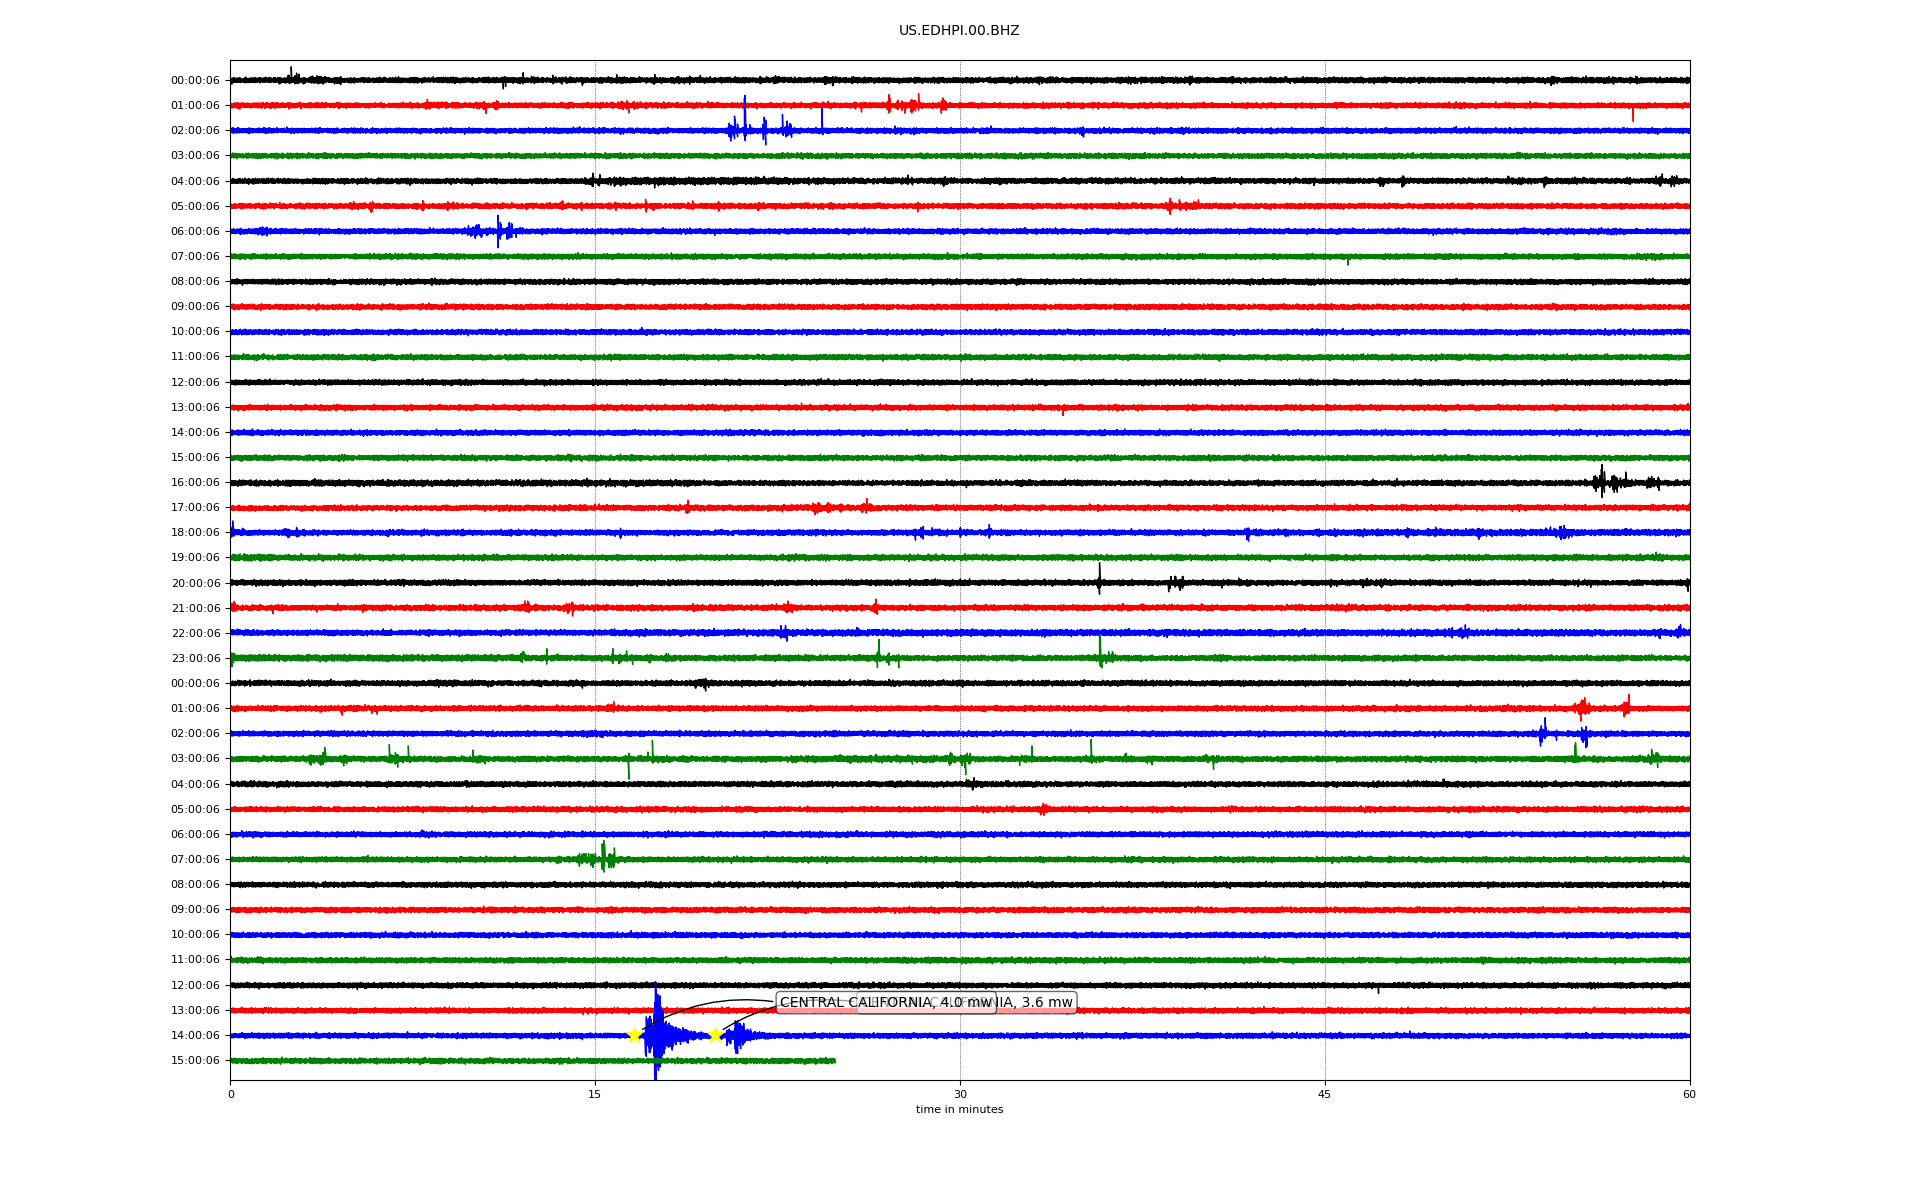Click the 45 tick label on x-axis

pyautogui.click(x=1325, y=1094)
